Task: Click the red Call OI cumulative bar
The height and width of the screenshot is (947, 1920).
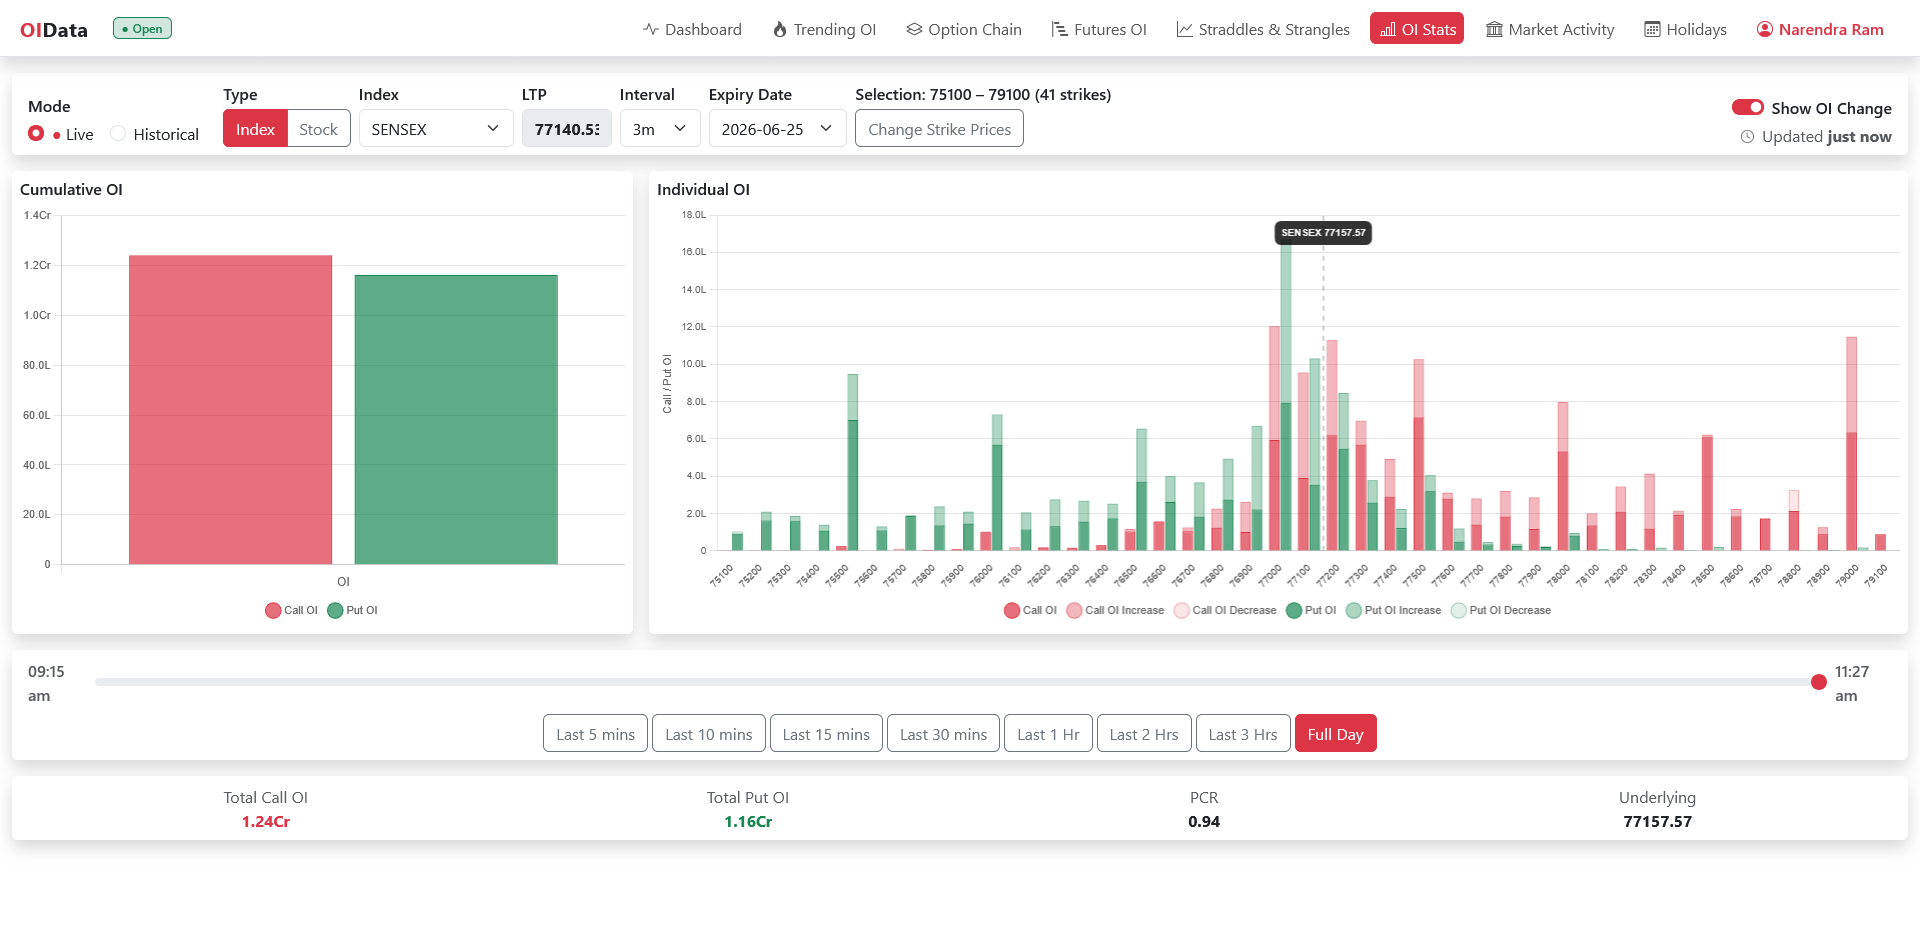Action: (x=230, y=410)
